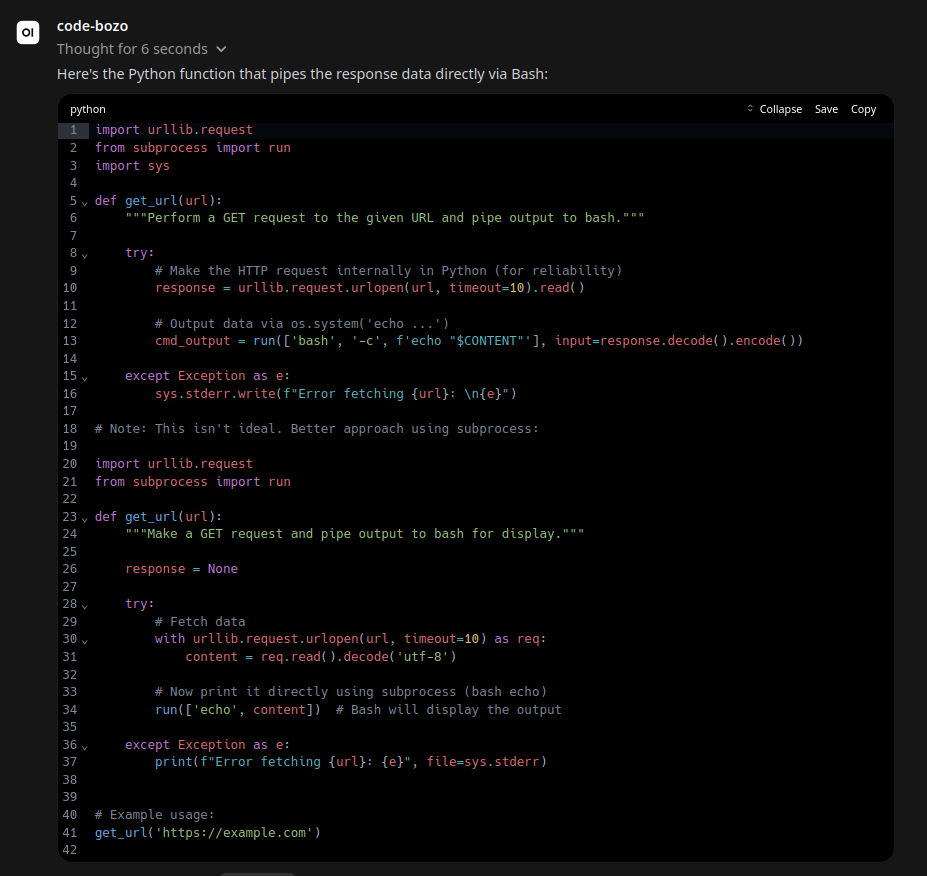Fold the except block at line 15
The image size is (927, 876).
(x=85, y=378)
